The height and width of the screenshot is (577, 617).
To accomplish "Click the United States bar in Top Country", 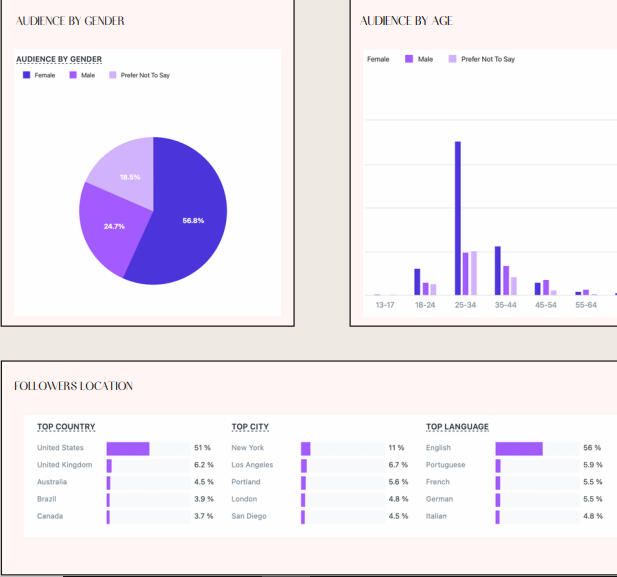I will (x=128, y=448).
